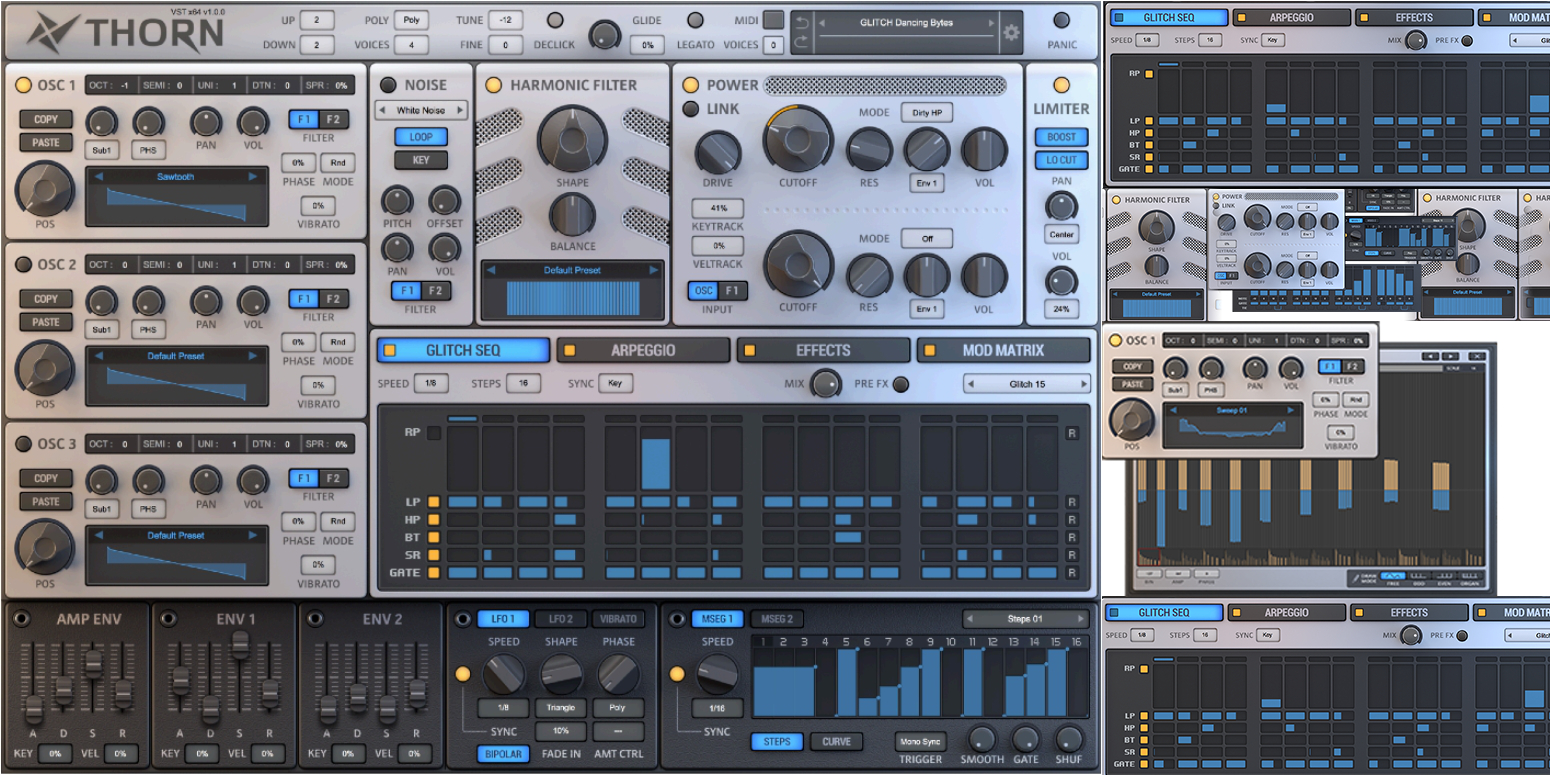Open the limiter PAN Center value box

[x=1061, y=234]
